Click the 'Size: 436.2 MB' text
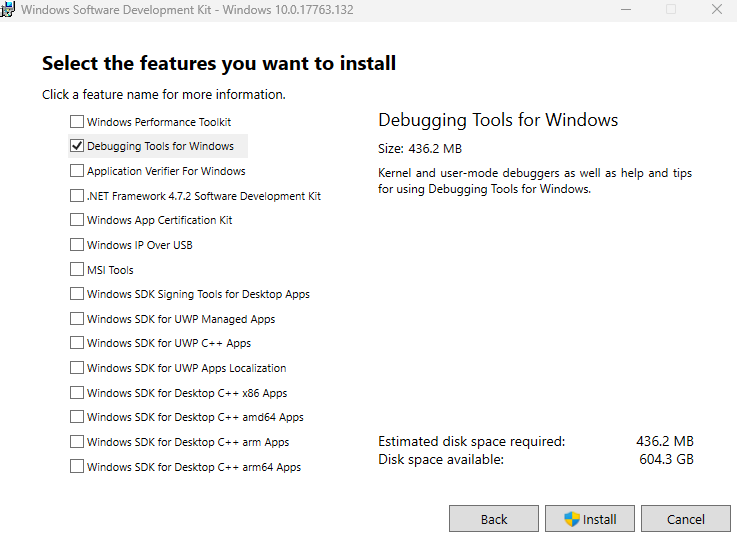 click(420, 149)
